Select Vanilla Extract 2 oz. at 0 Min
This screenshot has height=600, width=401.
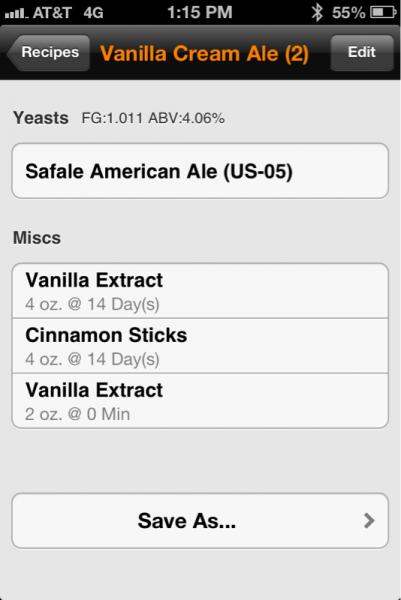click(200, 401)
